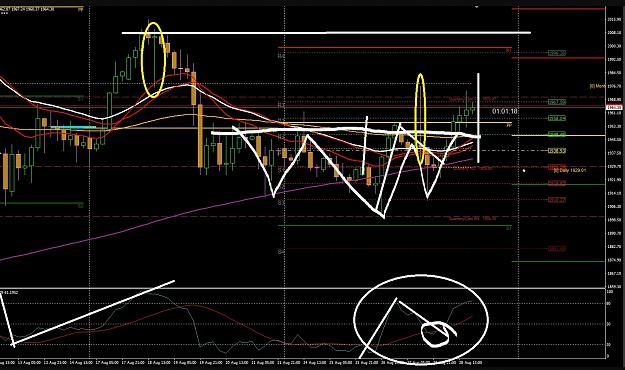The image size is (625, 370).
Task: Click the 2008.10 price scale value
Action: tap(615, 33)
